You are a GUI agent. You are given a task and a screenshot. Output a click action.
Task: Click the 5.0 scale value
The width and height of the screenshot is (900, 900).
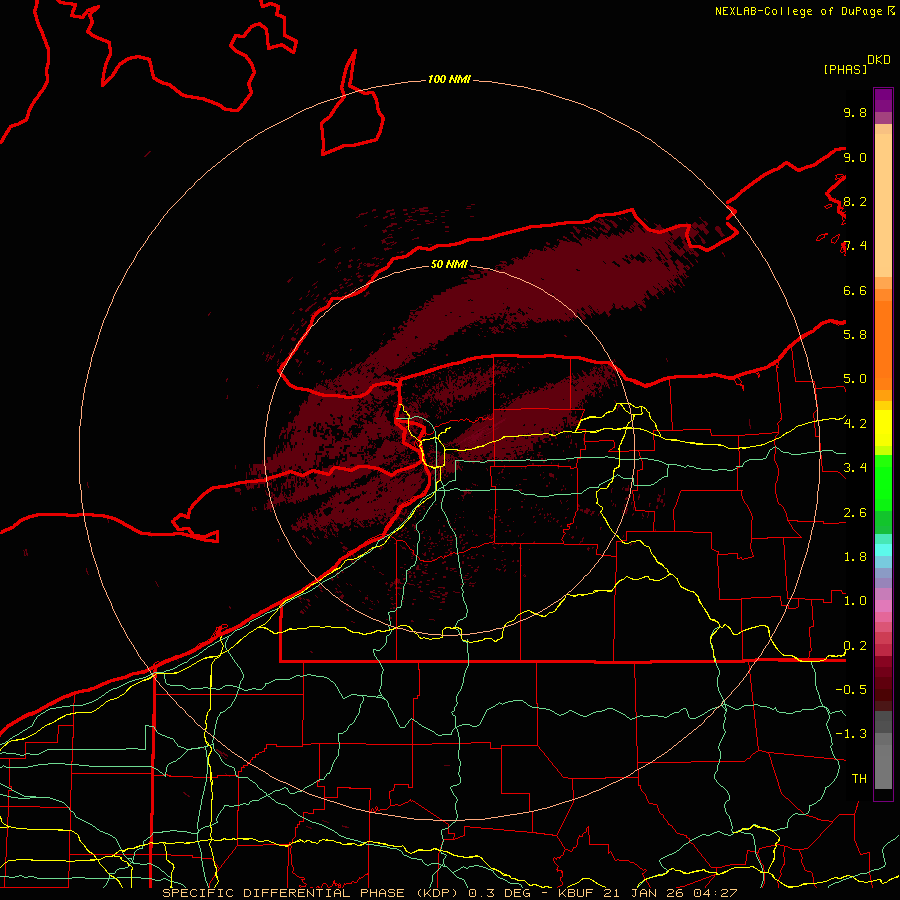point(855,379)
